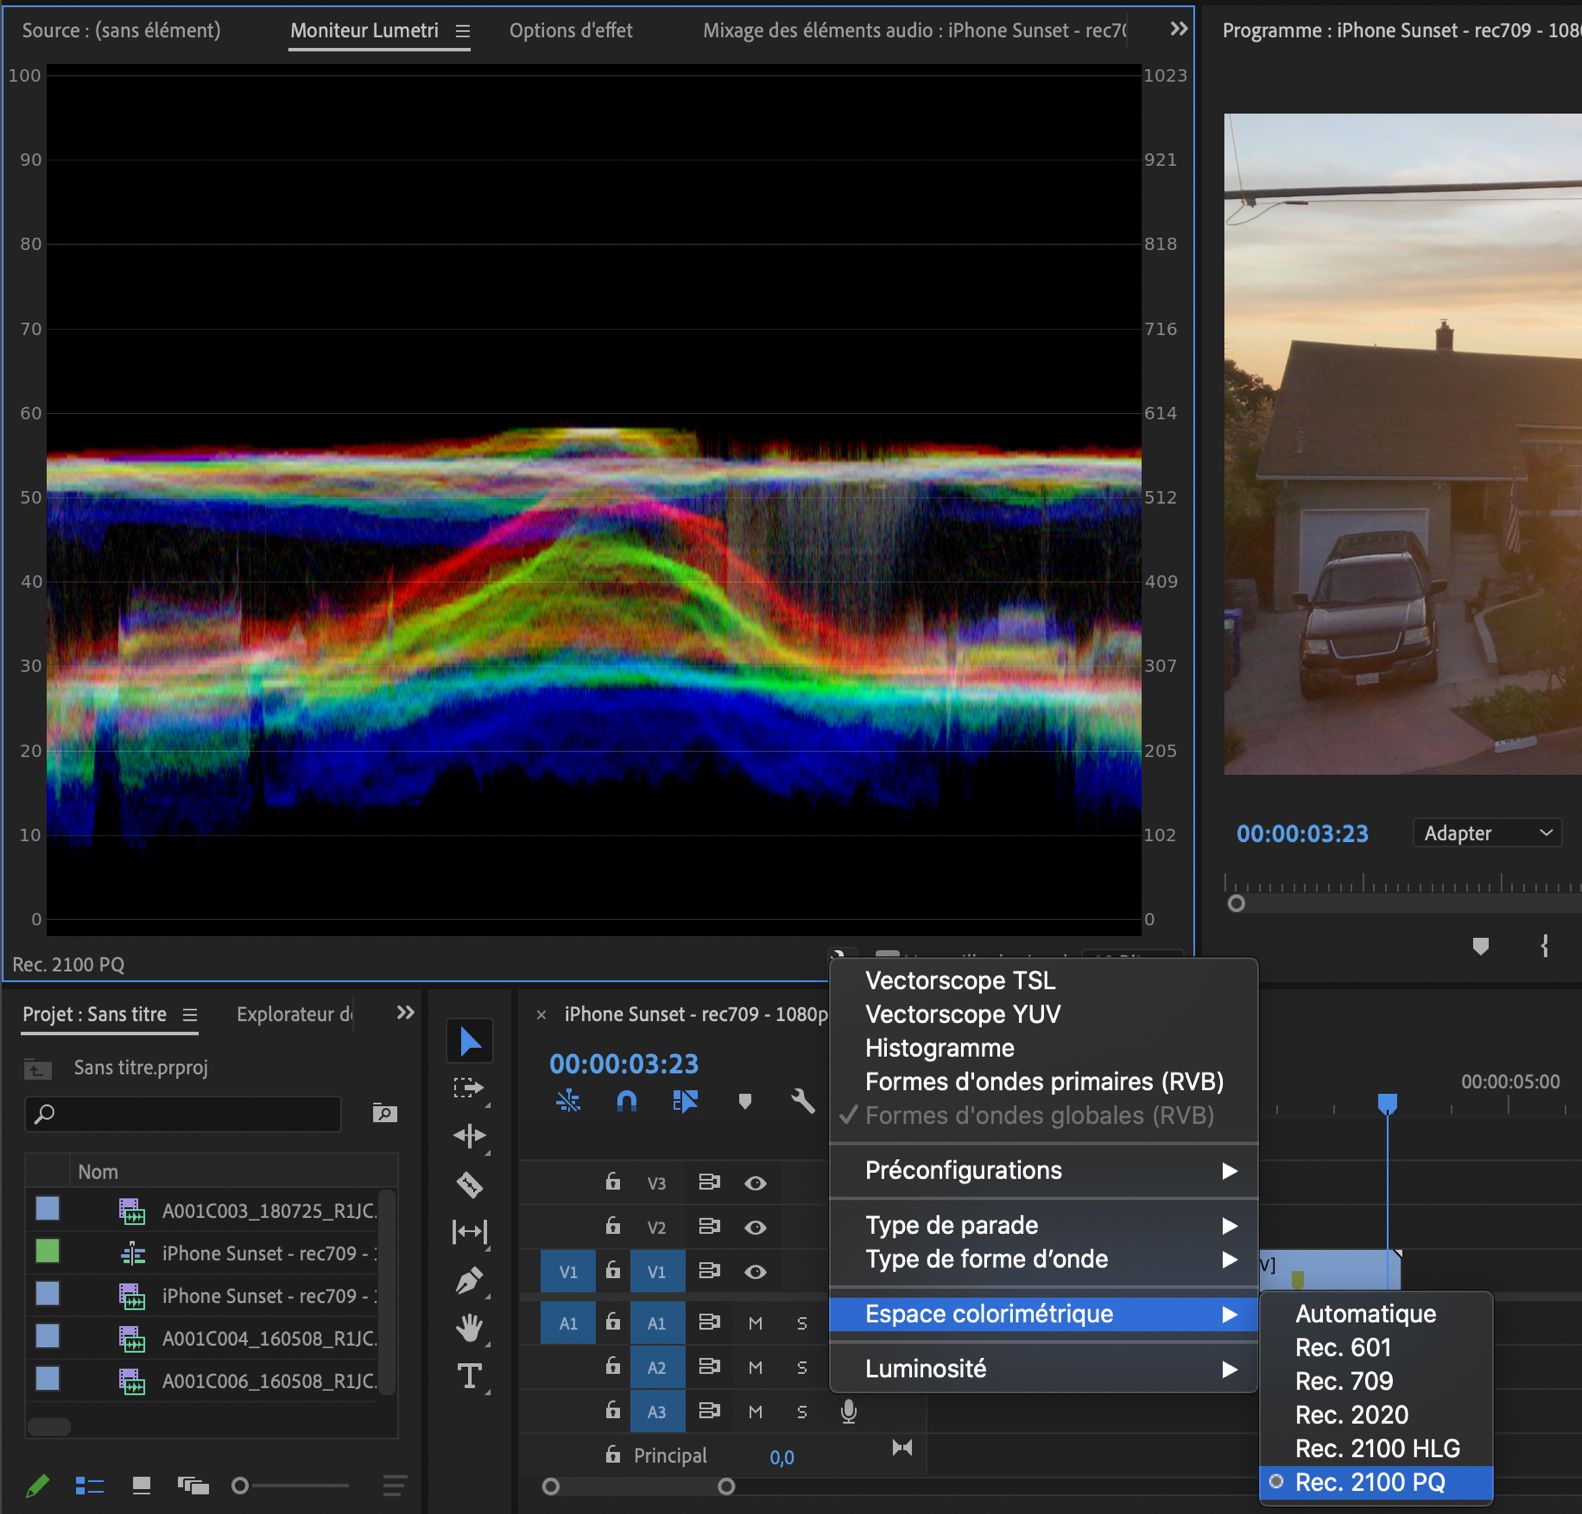Select Histogramme from the scope menu
Viewport: 1582px width, 1514px height.
tap(939, 1048)
